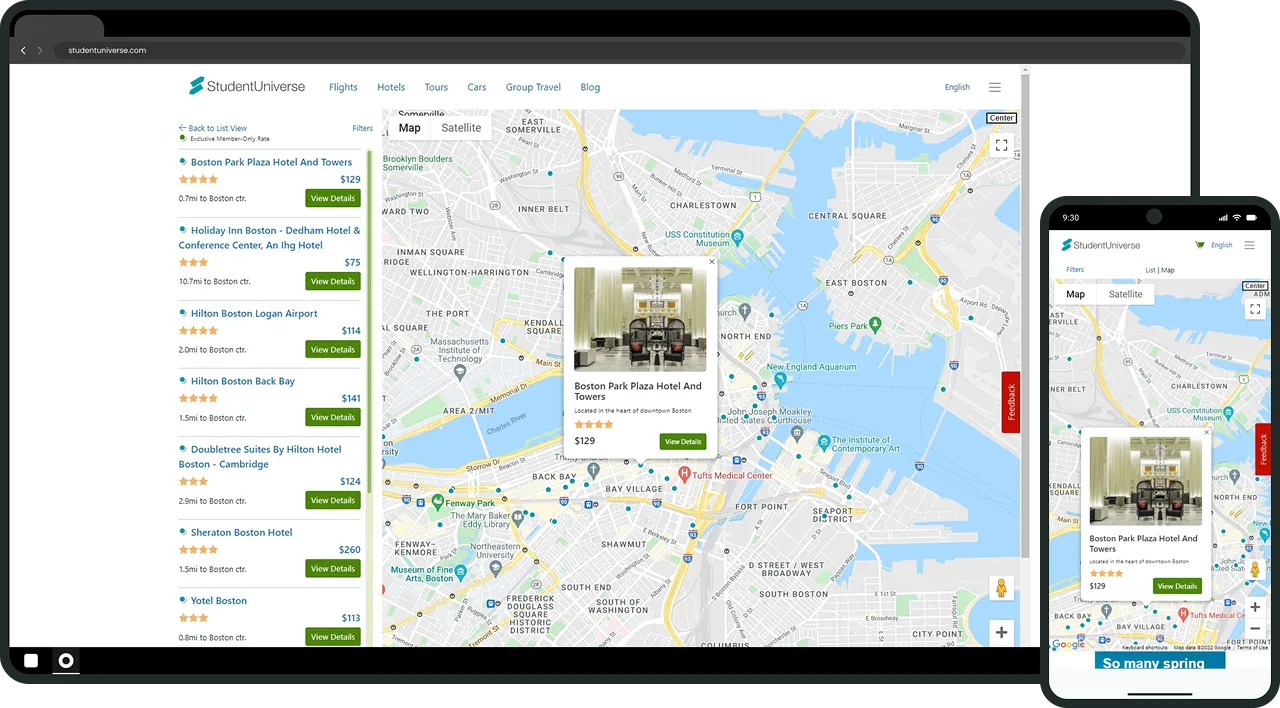Click the Center button on phone map
The height and width of the screenshot is (708, 1280).
tap(1255, 286)
